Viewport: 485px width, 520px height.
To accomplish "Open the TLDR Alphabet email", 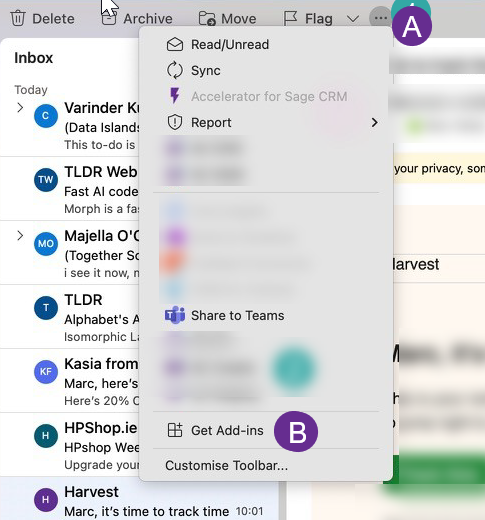I will pyautogui.click(x=70, y=317).
